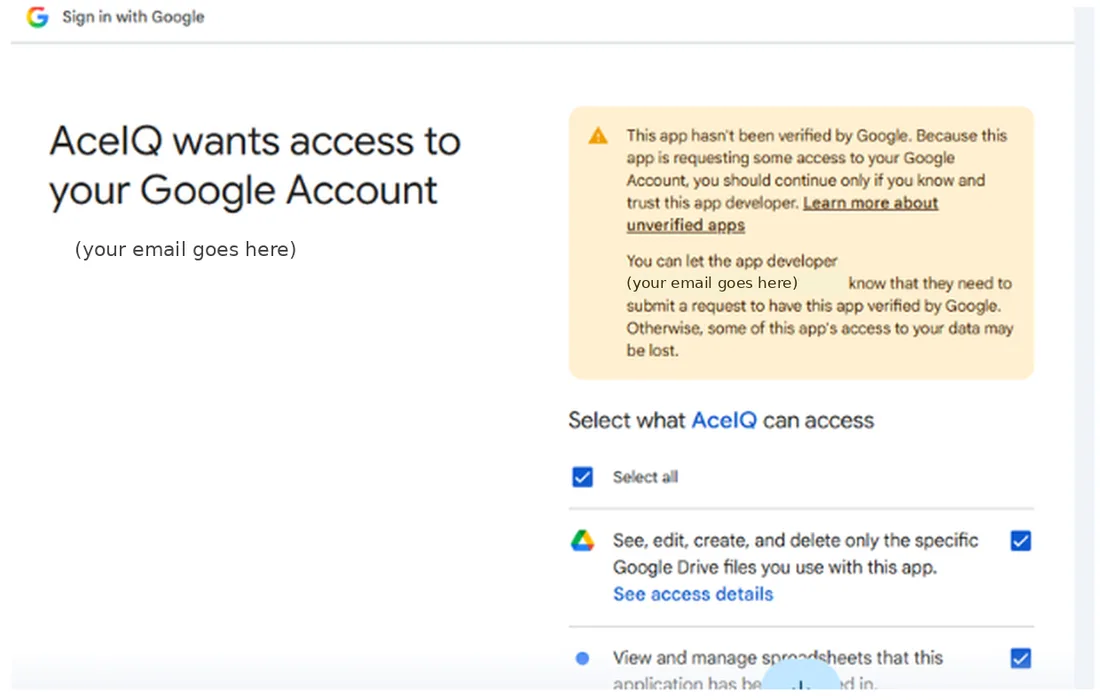1100x700 pixels.
Task: Uncheck the Google Drive files permission checkbox
Action: tap(1021, 541)
